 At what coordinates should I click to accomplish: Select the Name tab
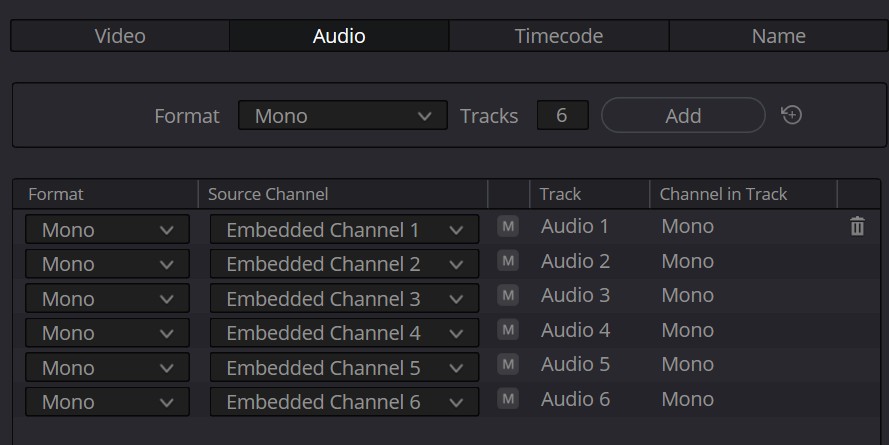coord(778,36)
